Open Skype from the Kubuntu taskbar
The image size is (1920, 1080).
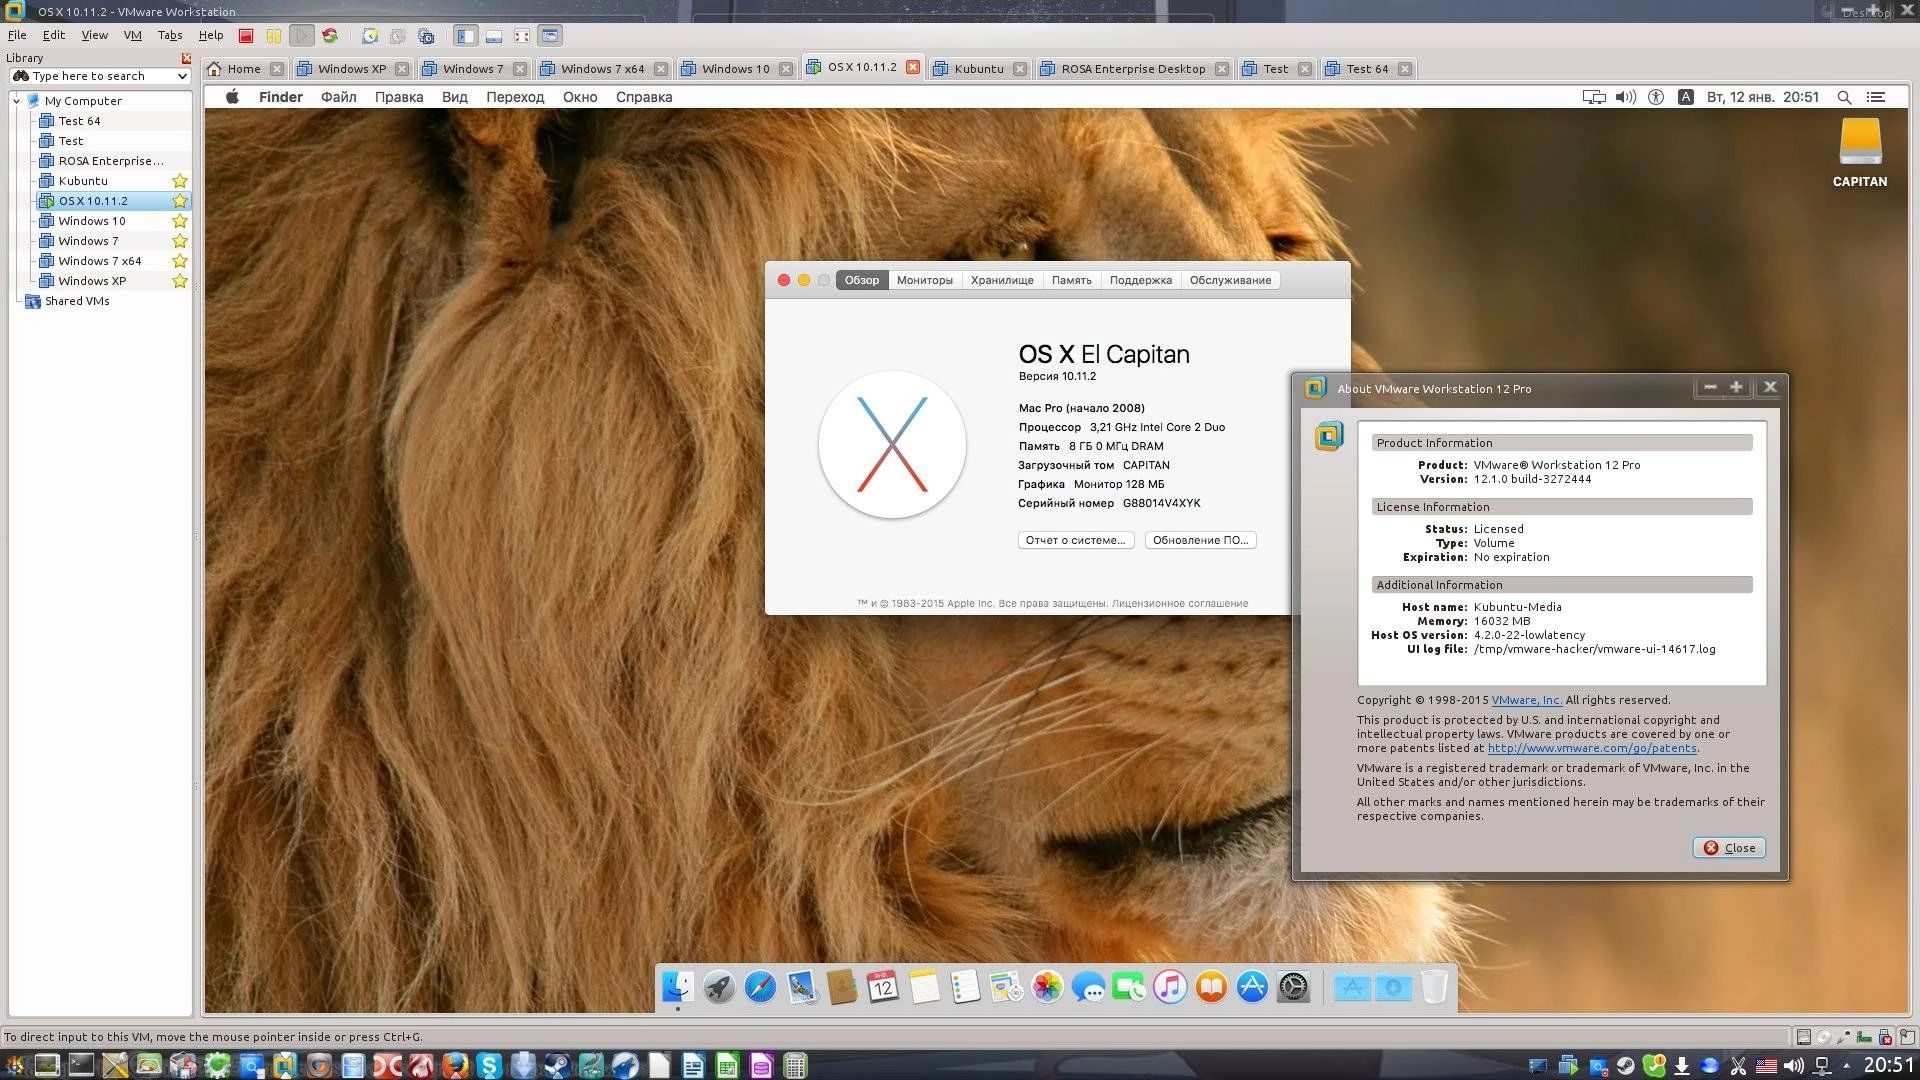(x=489, y=1066)
